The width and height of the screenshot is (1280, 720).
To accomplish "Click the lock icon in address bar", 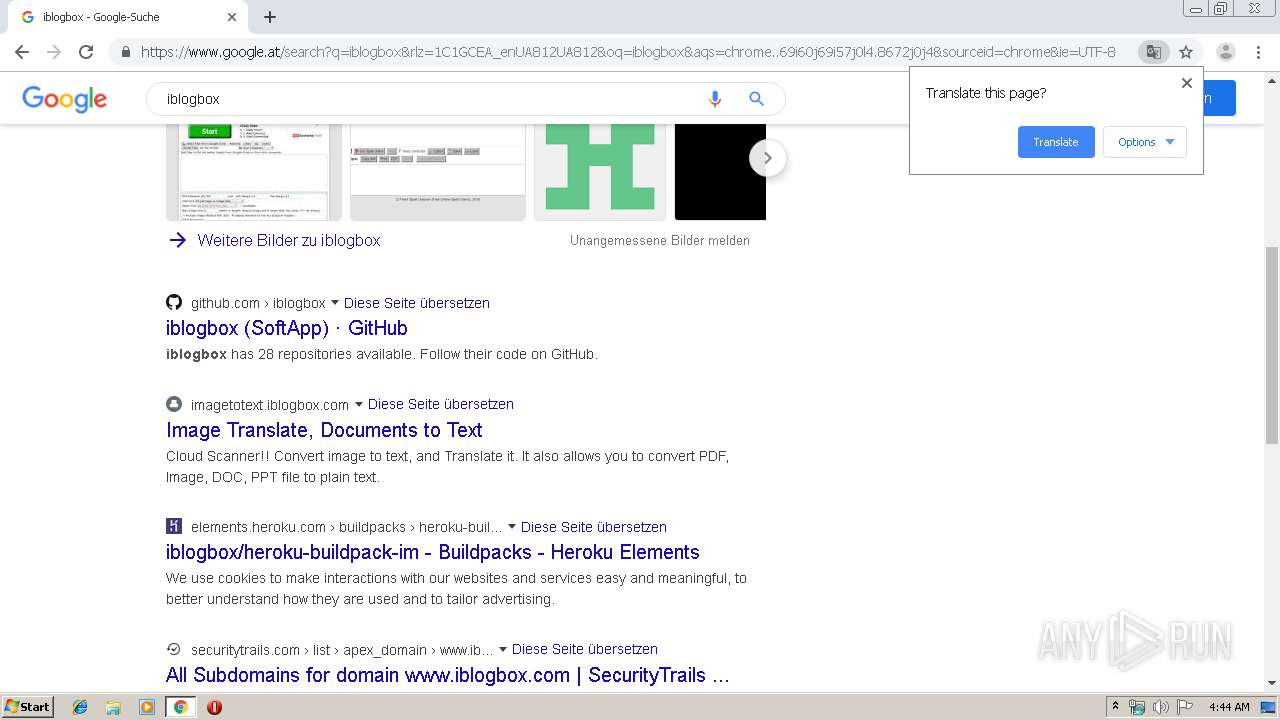I will pos(126,52).
